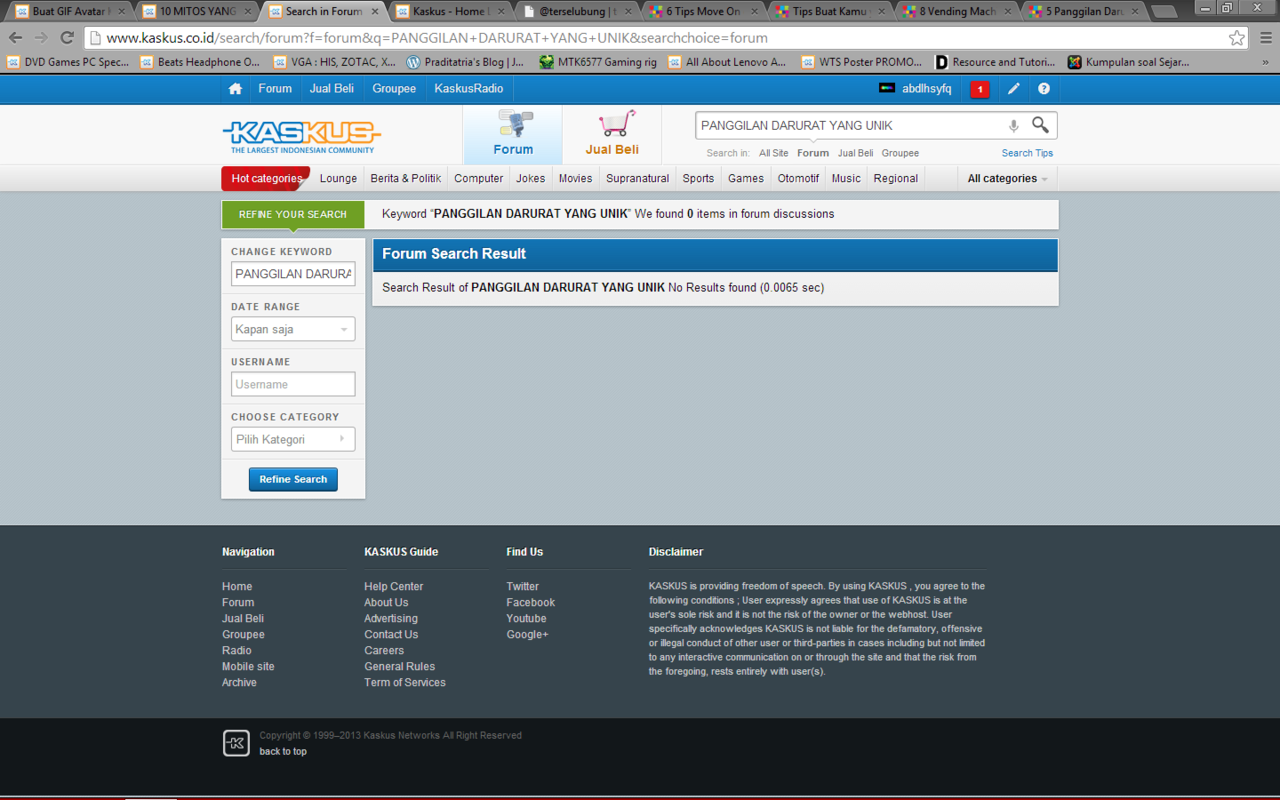
Task: Open DVD Games PC Spec bookmark
Action: tap(68, 62)
